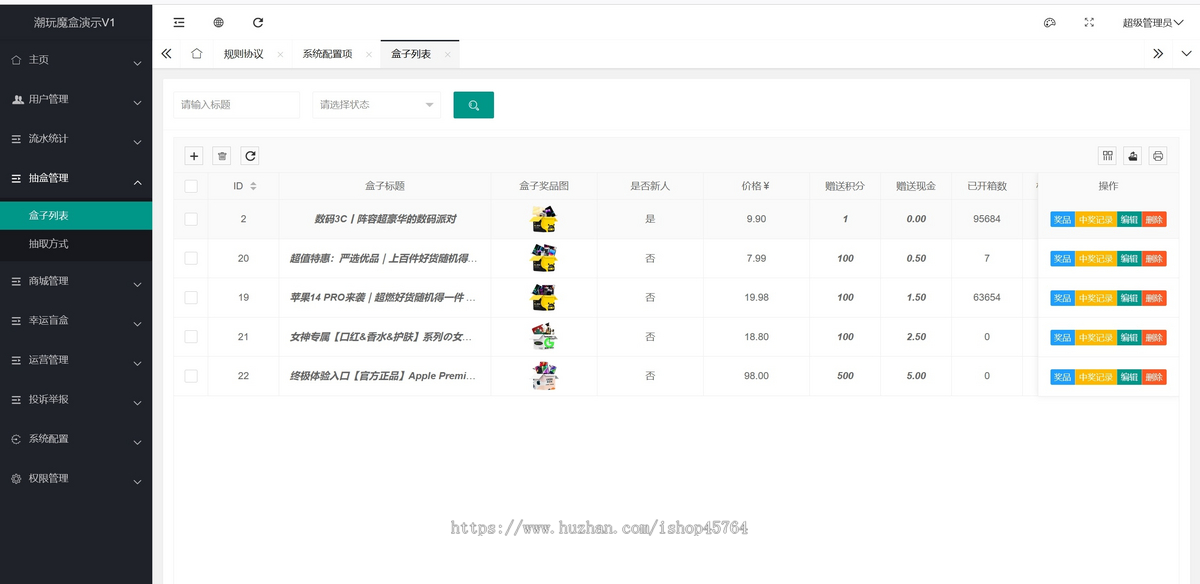
Task: Click the export table icon
Action: (x=1132, y=156)
